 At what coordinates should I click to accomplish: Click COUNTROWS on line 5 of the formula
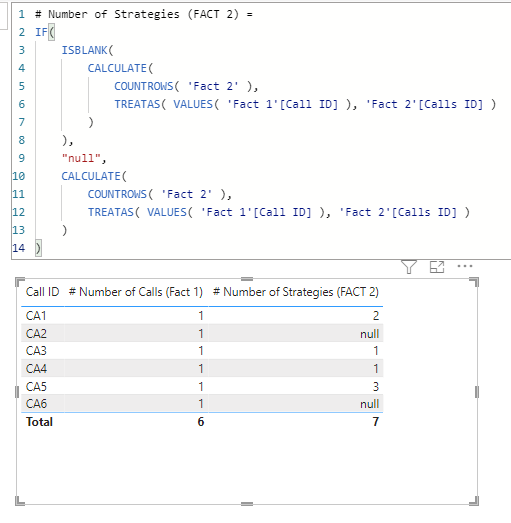(143, 86)
